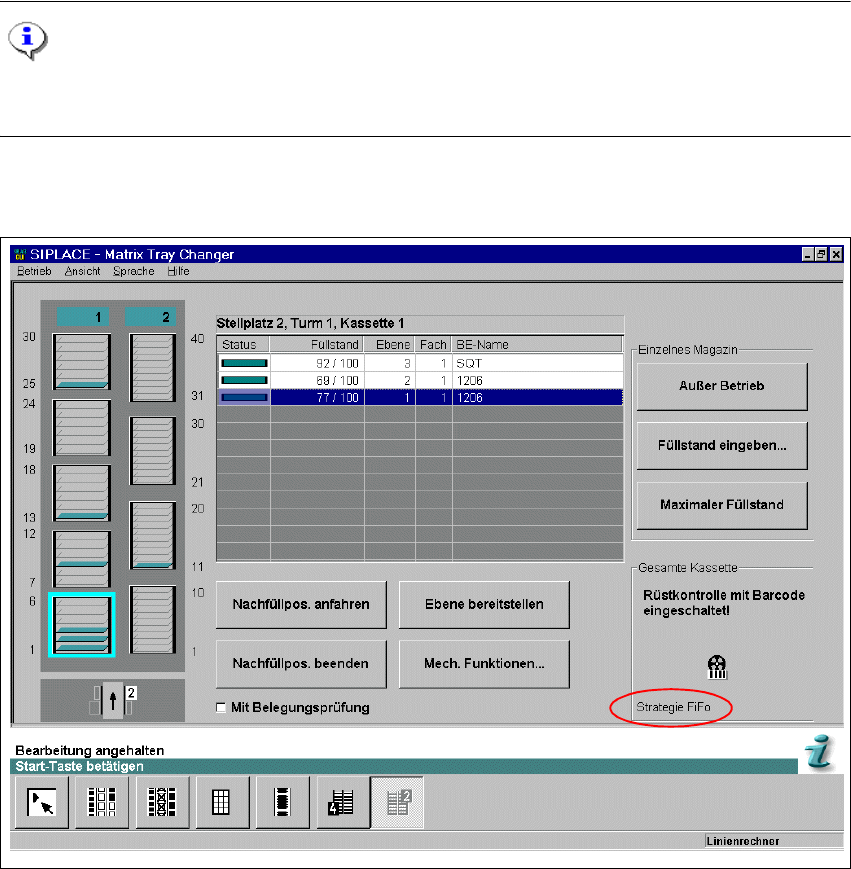Click the crossed-out tracks toolbar button
This screenshot has width=851, height=869.
[x=162, y=802]
